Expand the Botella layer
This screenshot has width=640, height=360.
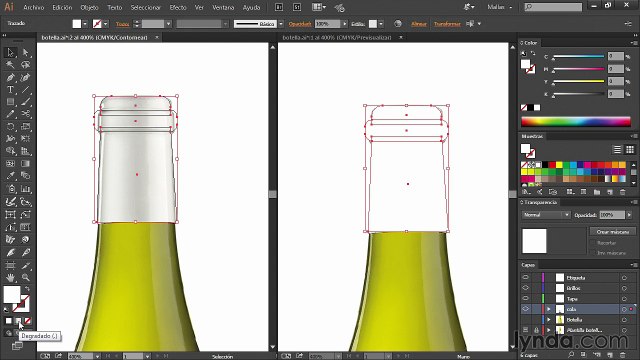[x=549, y=320]
